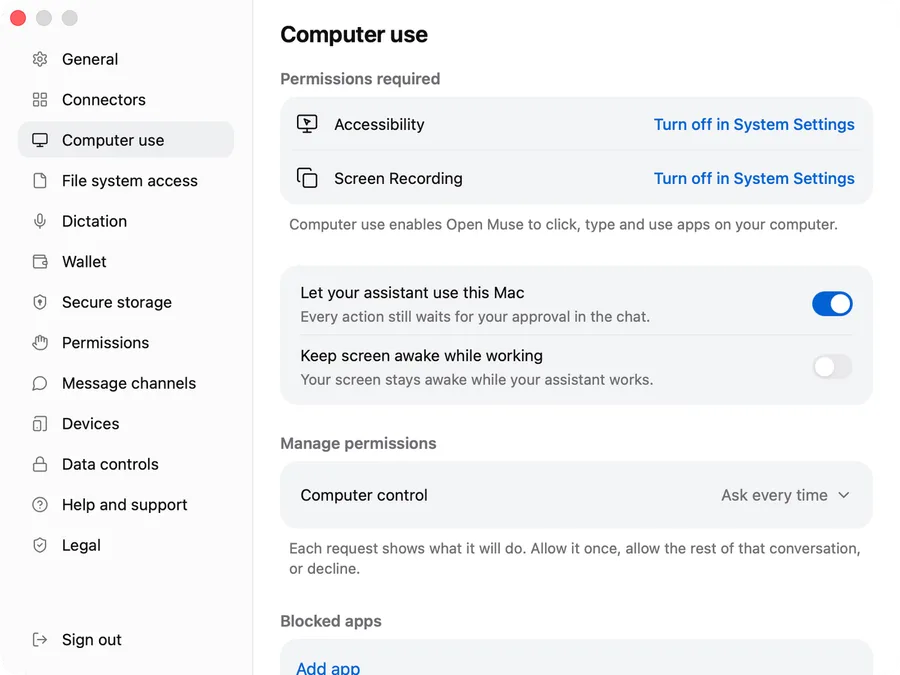Click the Computer use page heading
This screenshot has width=900, height=675.
coord(354,34)
